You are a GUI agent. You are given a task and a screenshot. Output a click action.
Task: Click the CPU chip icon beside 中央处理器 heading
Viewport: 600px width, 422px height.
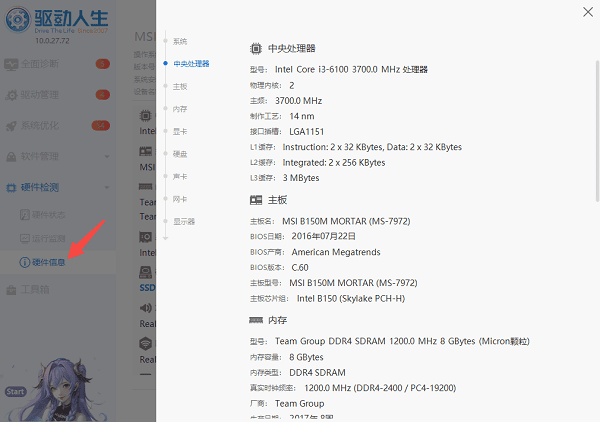point(256,49)
